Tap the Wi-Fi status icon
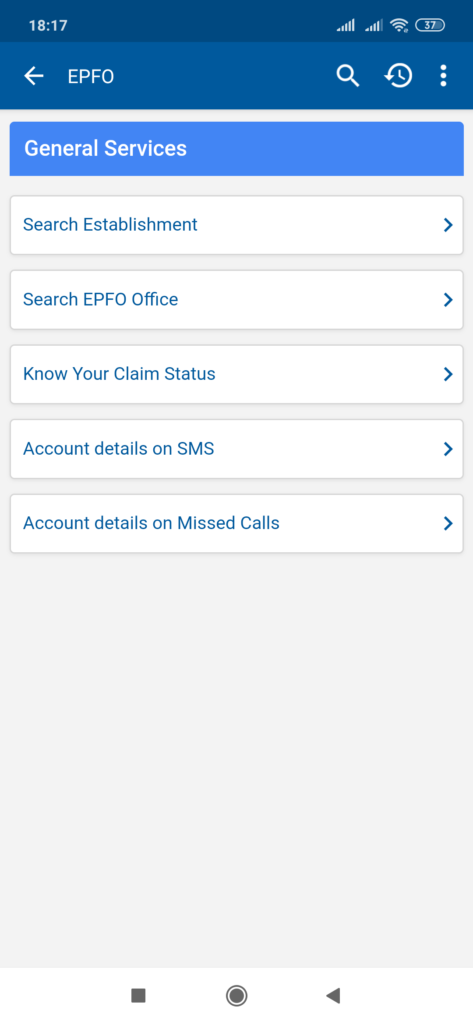This screenshot has height=1024, width=473. click(x=399, y=25)
